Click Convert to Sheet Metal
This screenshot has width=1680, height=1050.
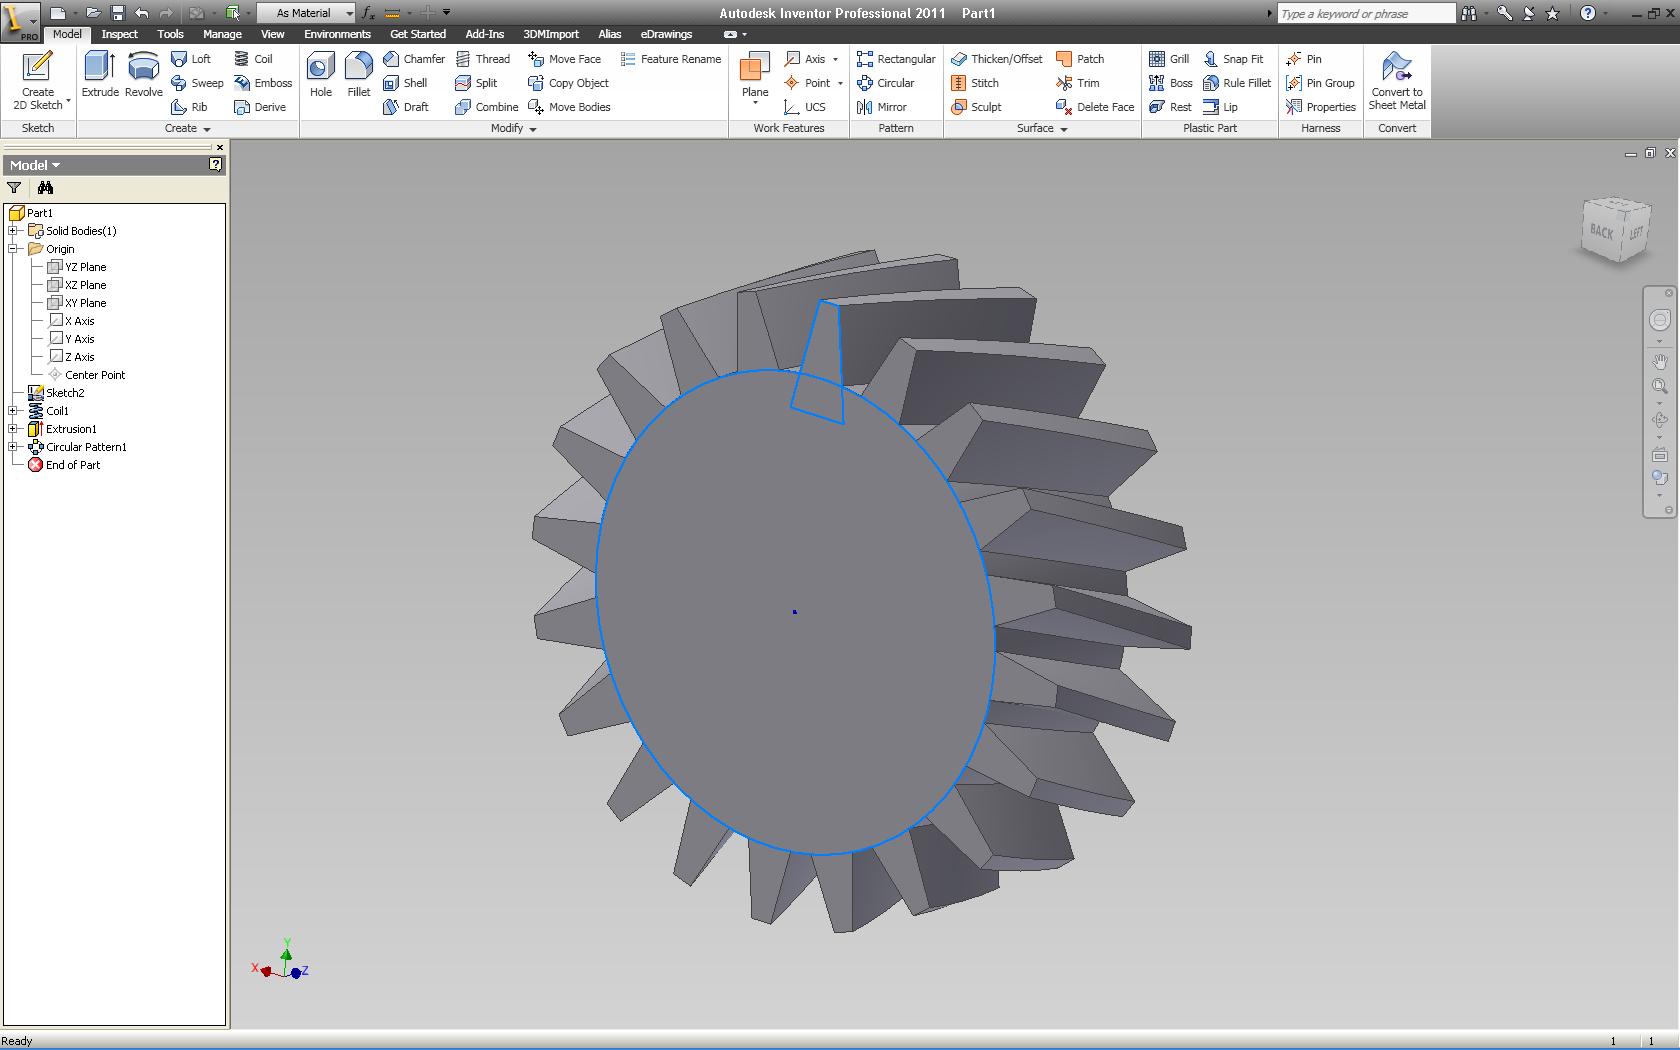[x=1396, y=80]
